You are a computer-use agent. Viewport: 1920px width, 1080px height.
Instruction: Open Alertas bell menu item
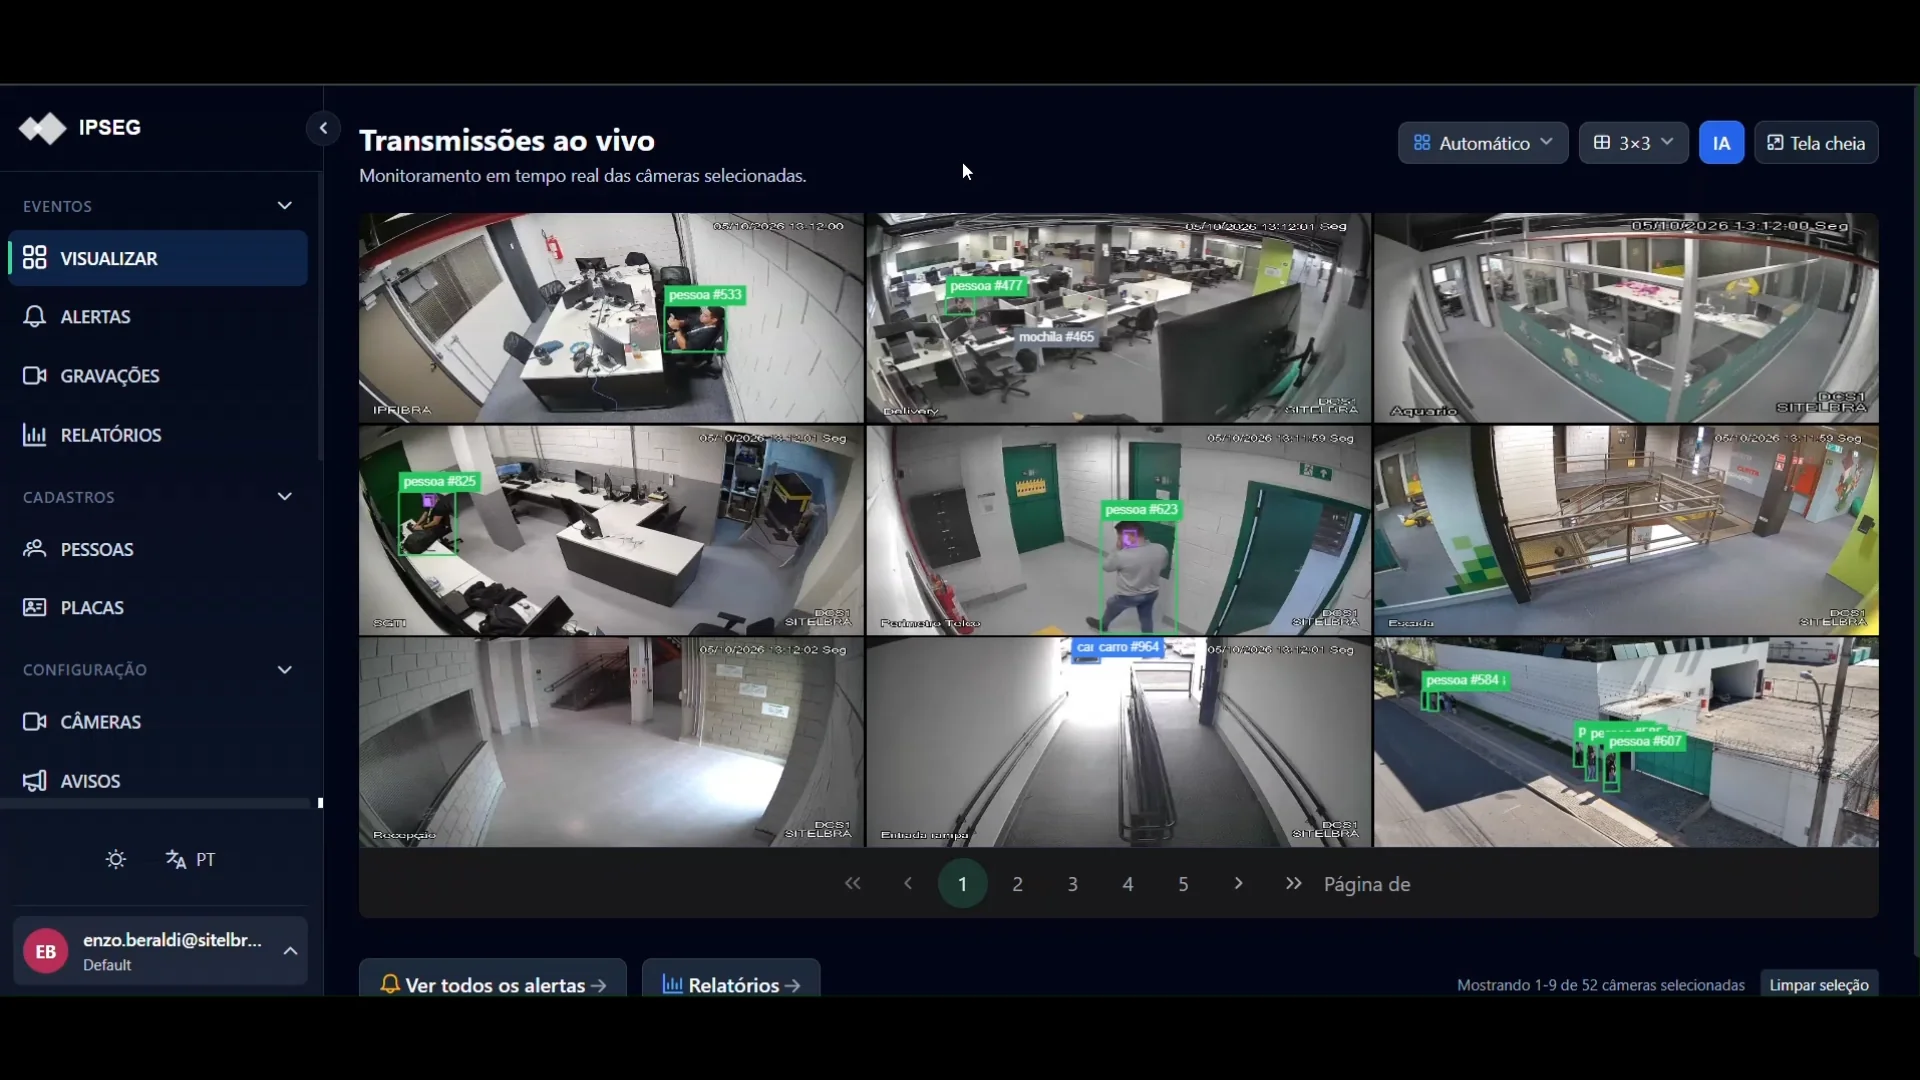(158, 317)
